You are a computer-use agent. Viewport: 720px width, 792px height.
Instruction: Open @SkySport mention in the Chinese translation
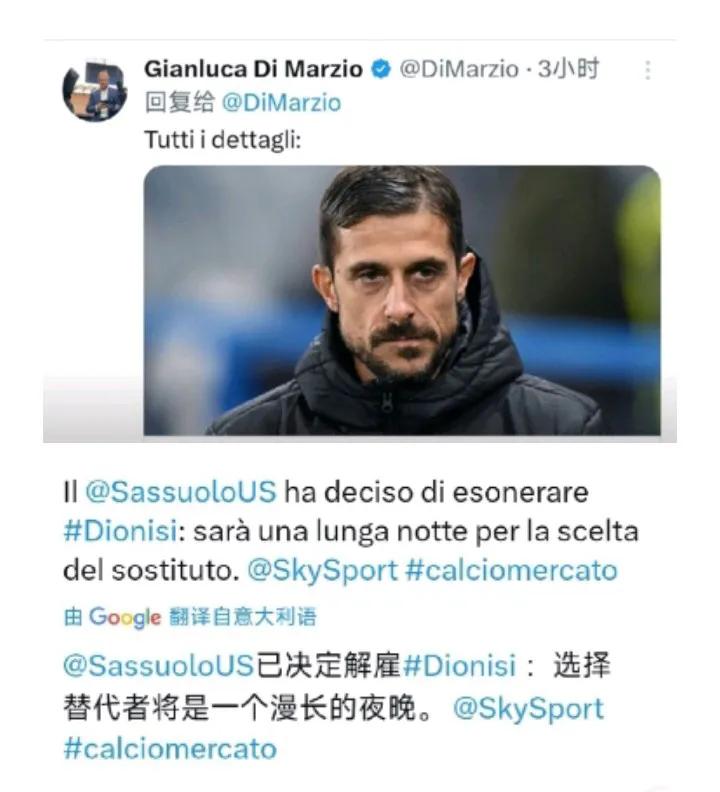tap(529, 708)
